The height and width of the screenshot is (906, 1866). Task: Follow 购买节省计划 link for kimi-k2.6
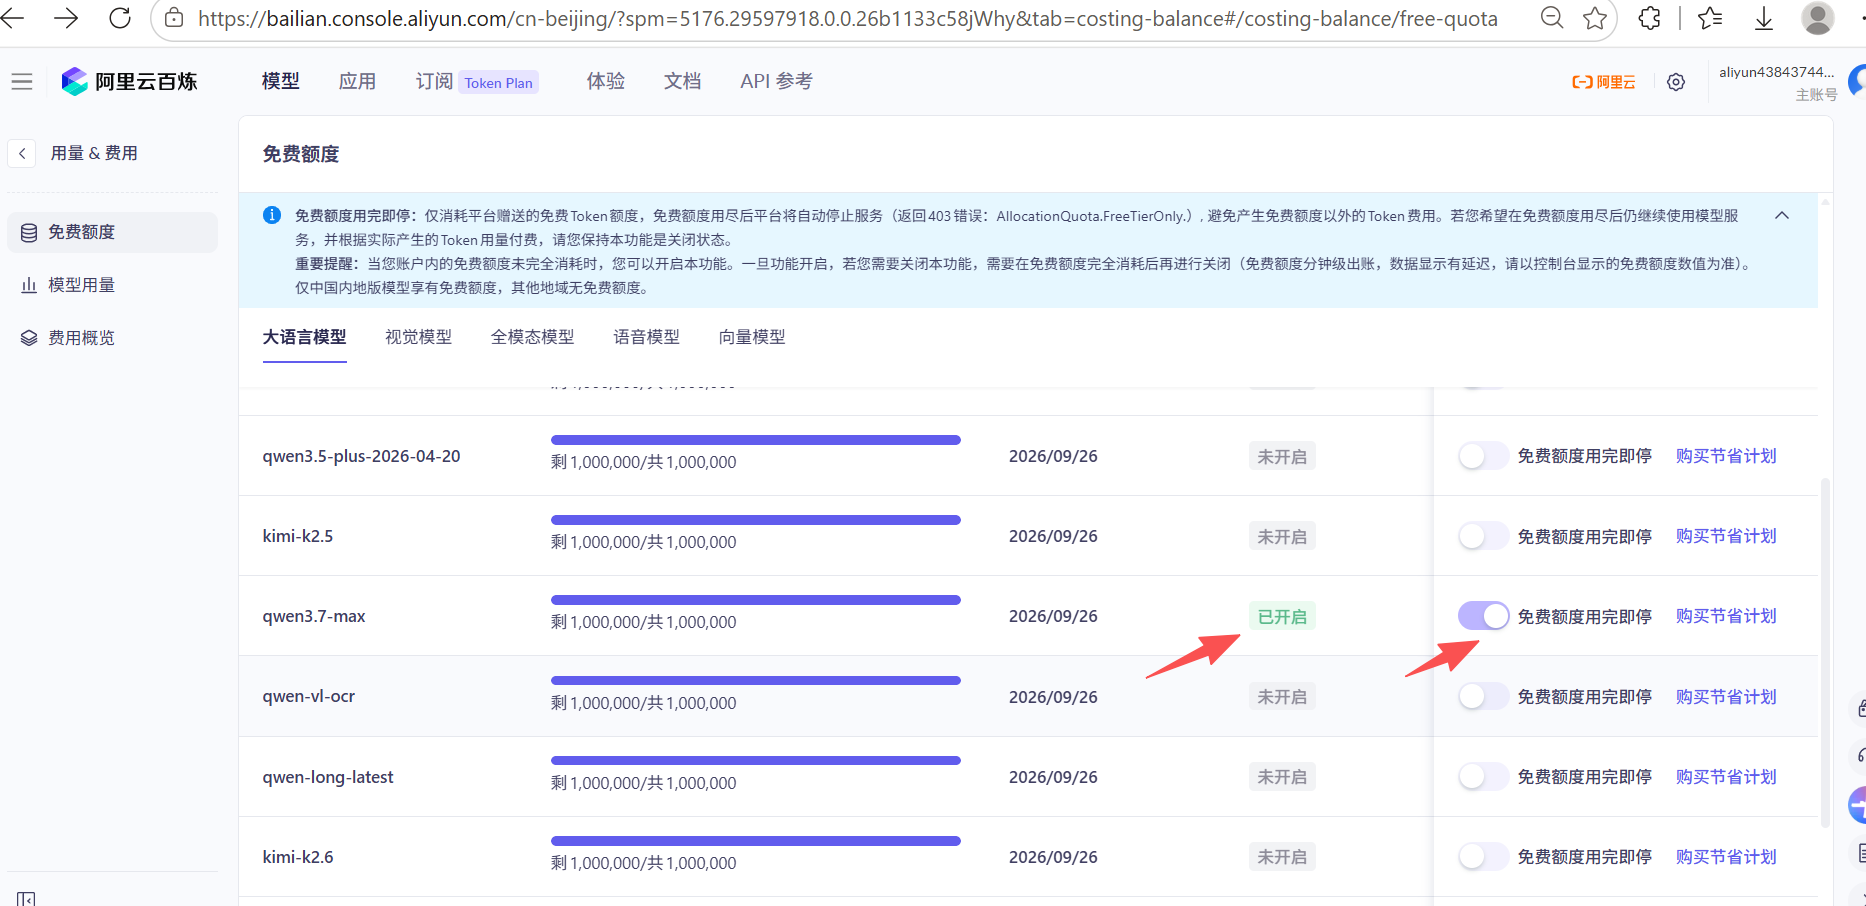point(1726,856)
